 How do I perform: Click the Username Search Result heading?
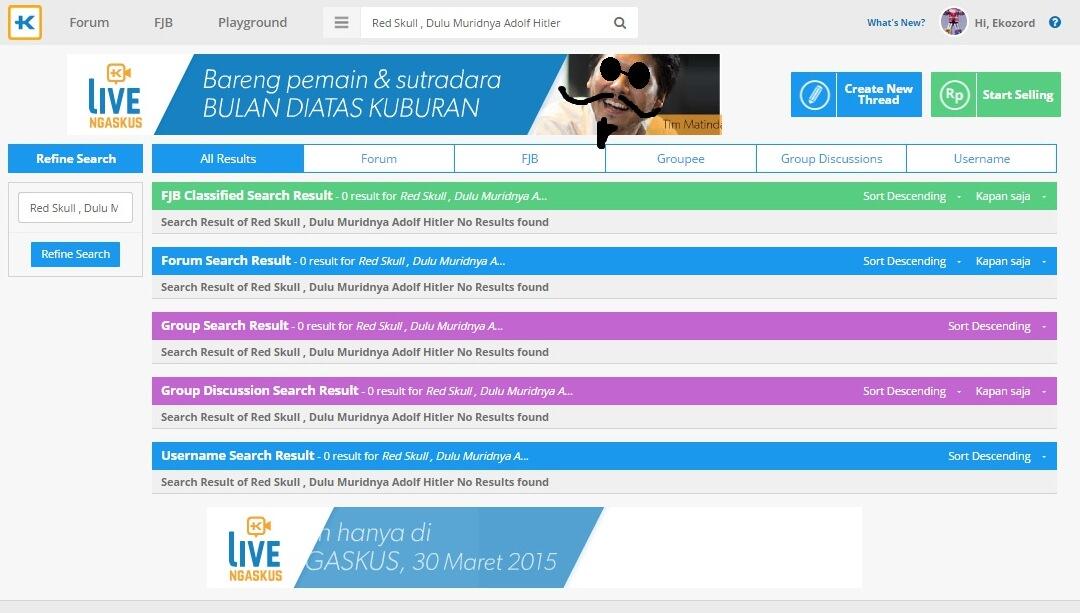point(238,455)
